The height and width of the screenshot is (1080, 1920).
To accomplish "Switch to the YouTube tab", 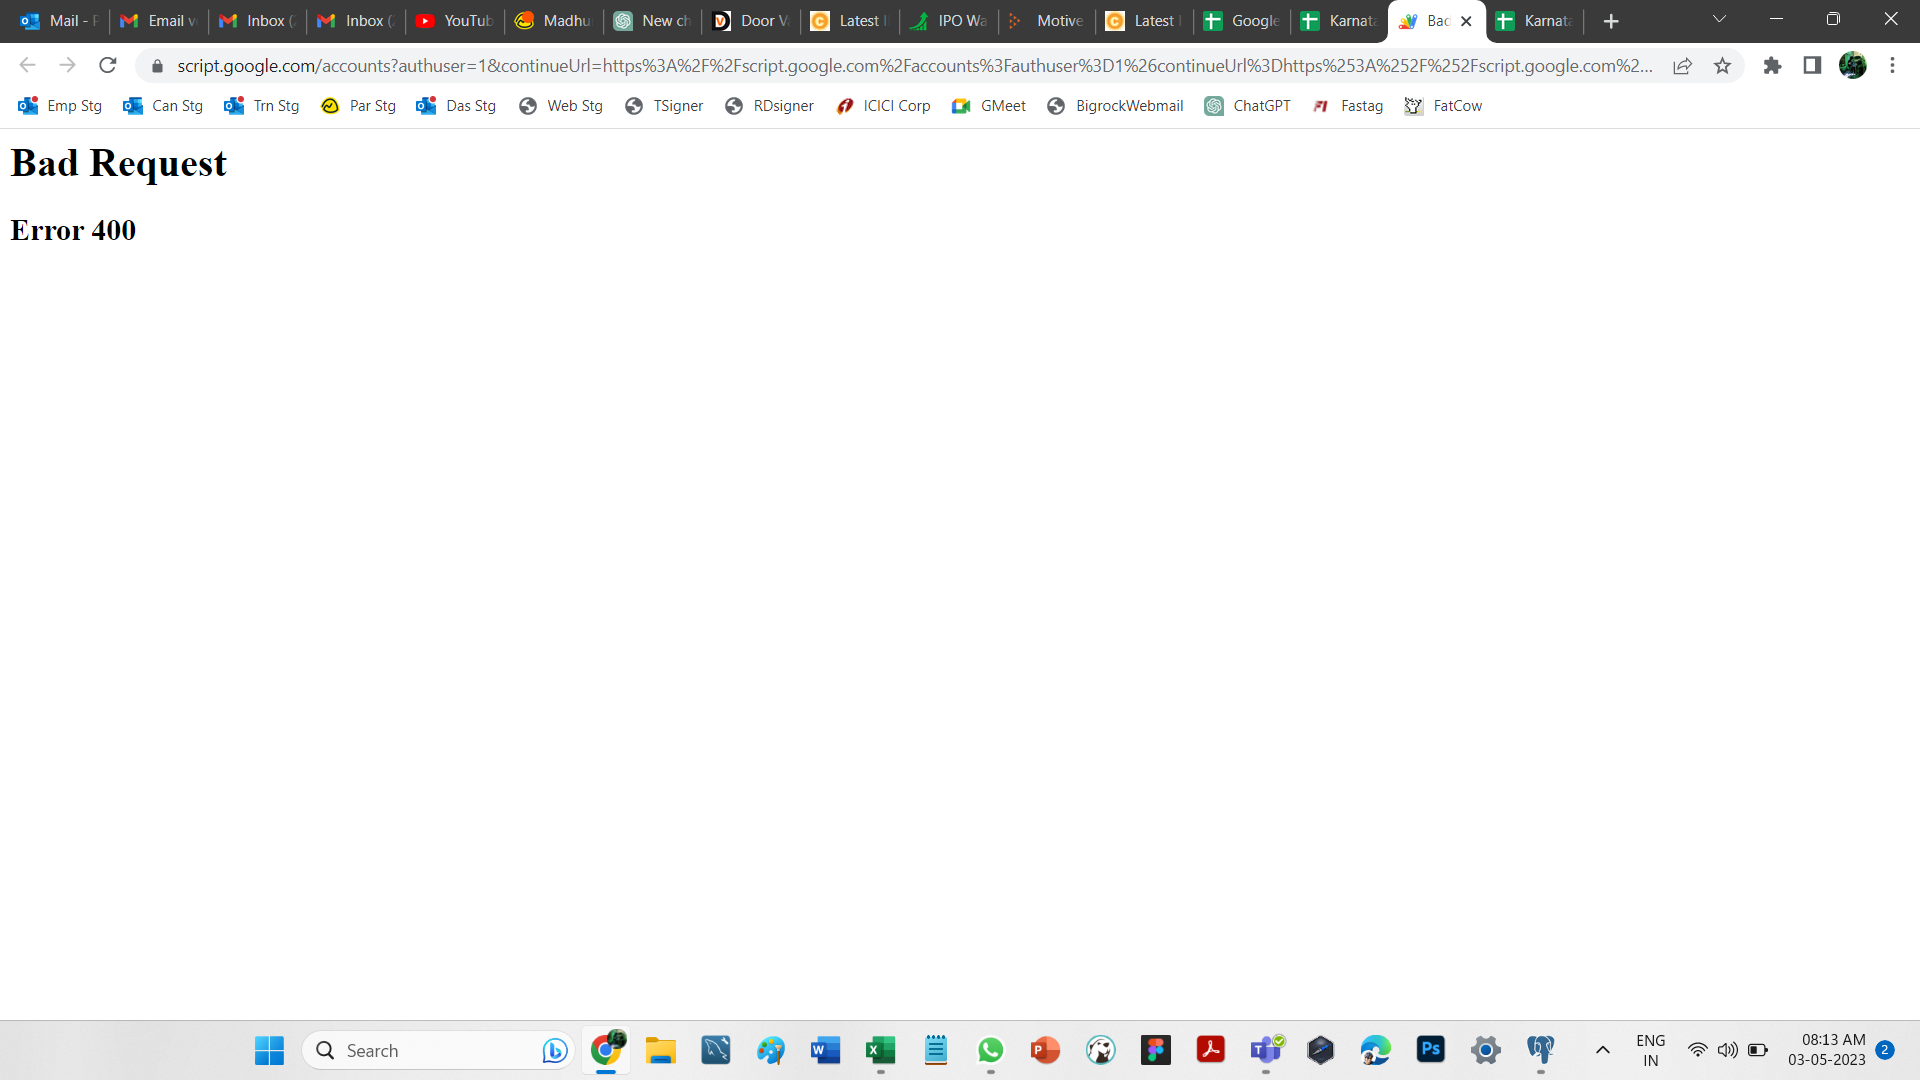I will 456,21.
